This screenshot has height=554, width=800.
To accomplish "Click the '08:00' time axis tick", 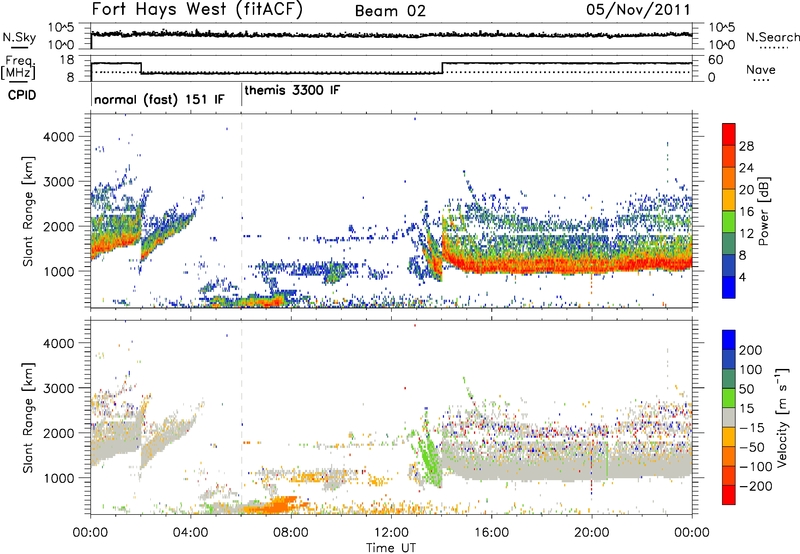I will 291,533.
